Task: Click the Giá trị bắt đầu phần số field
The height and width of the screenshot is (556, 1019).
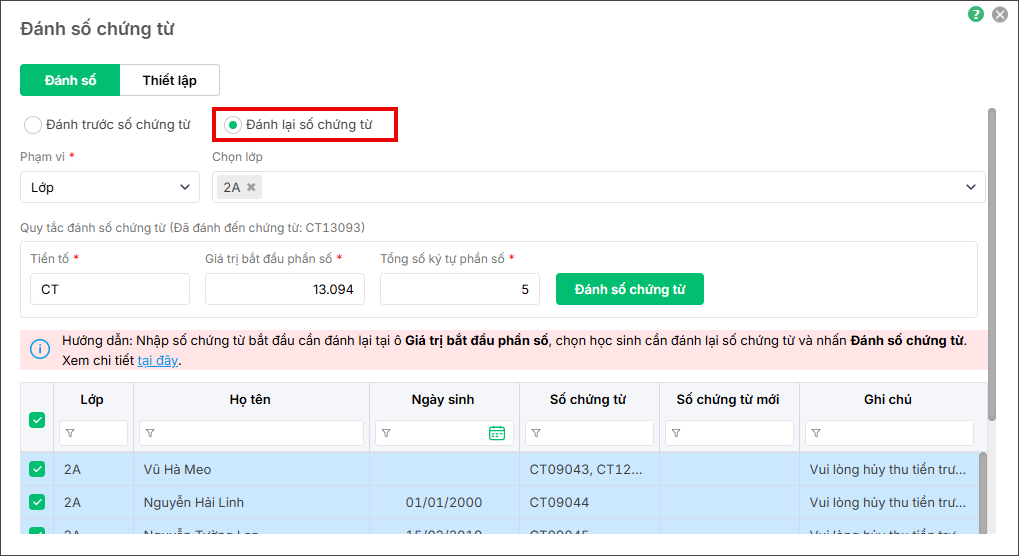Action: coord(285,289)
